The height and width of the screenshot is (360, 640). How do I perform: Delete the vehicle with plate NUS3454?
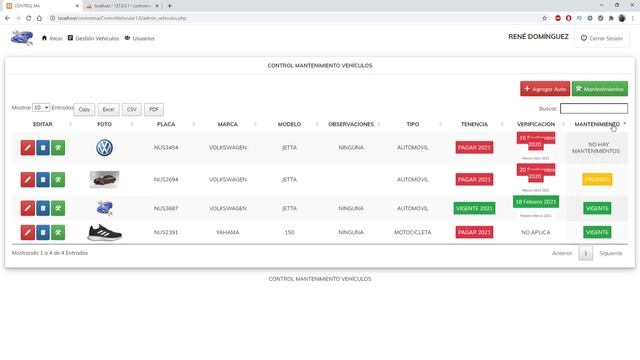tap(43, 148)
